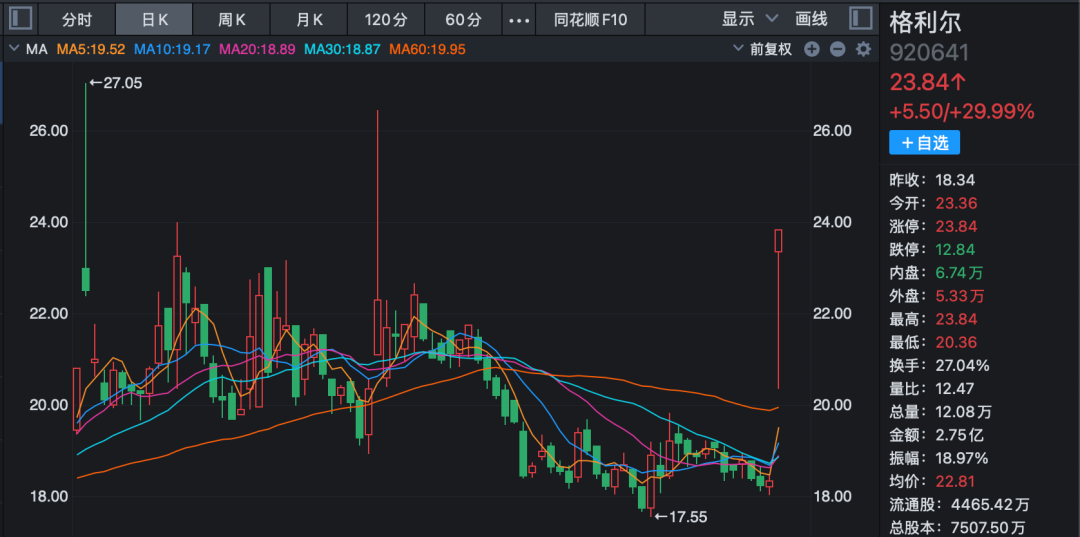Open the 画线 drawing tools
This screenshot has width=1080, height=537.
[811, 19]
